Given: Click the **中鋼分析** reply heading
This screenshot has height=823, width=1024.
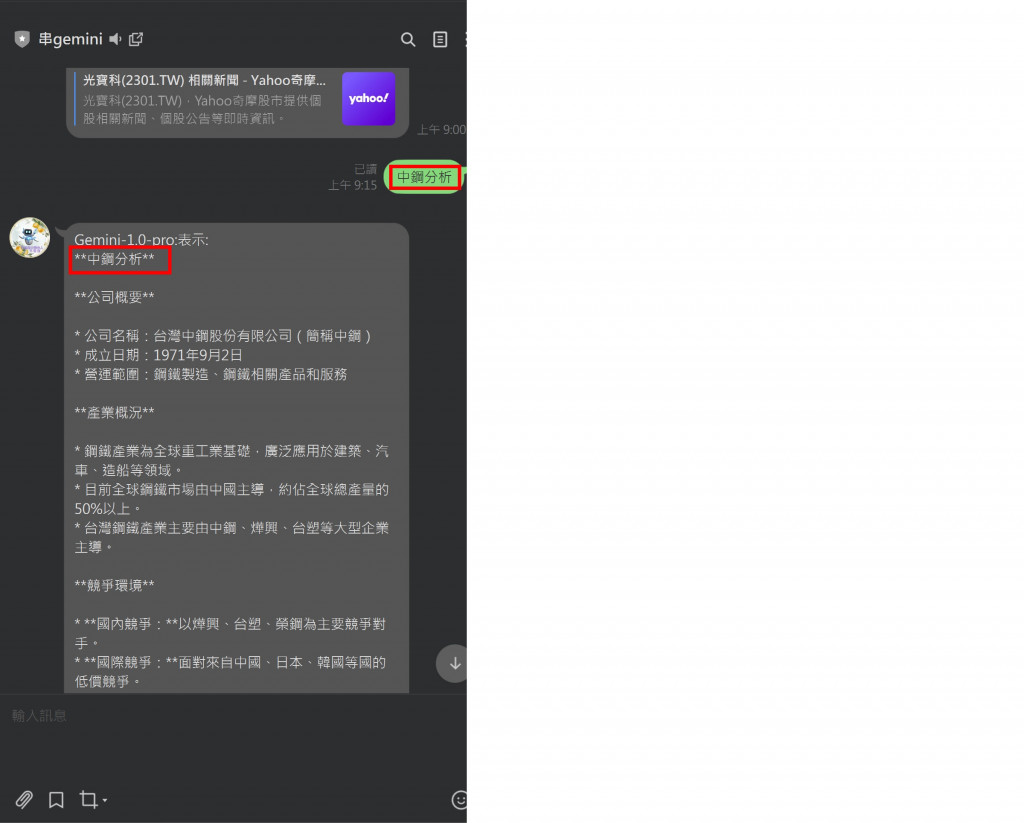Looking at the screenshot, I should pos(114,259).
